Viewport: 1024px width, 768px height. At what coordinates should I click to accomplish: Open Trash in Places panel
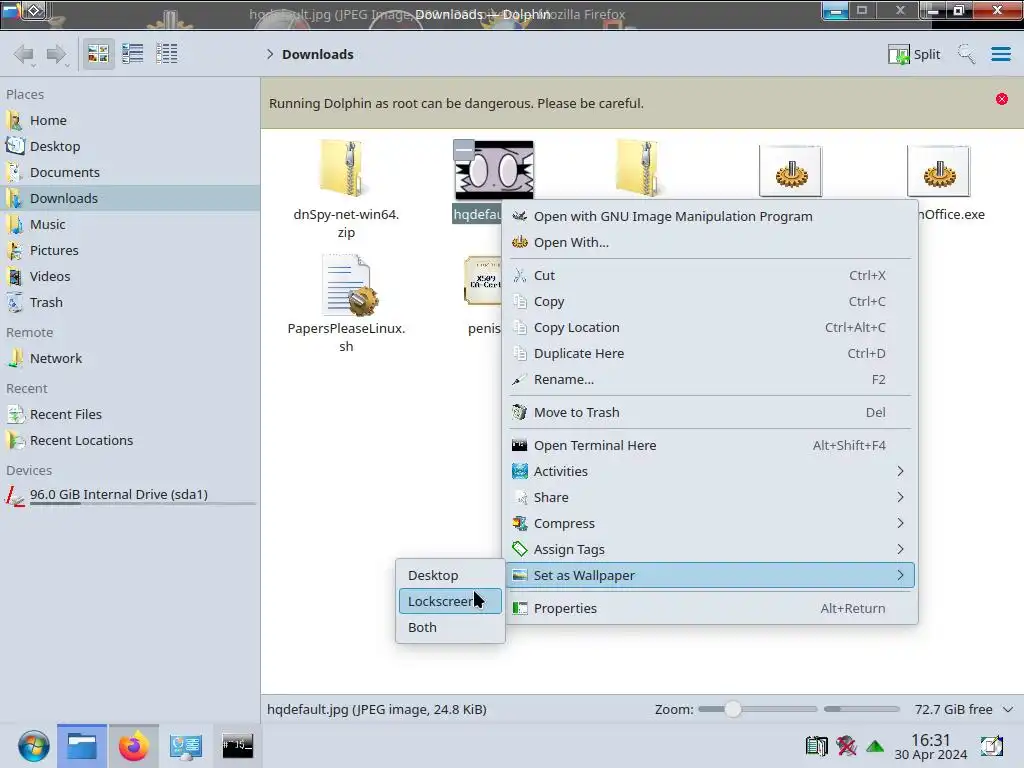tap(130, 303)
